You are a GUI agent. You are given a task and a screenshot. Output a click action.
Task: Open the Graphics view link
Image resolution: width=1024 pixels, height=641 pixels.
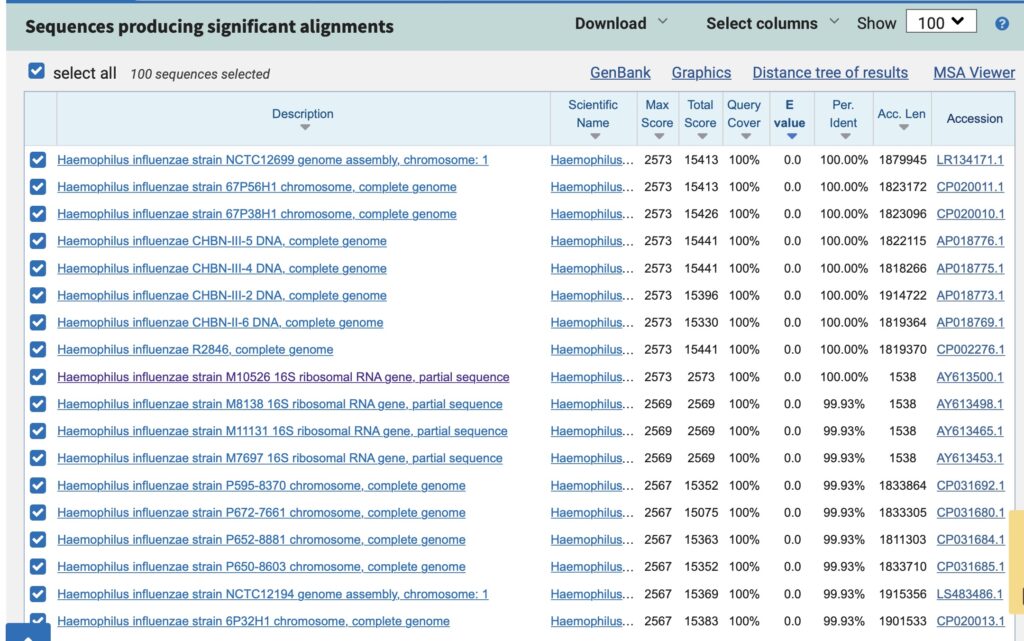tap(701, 72)
